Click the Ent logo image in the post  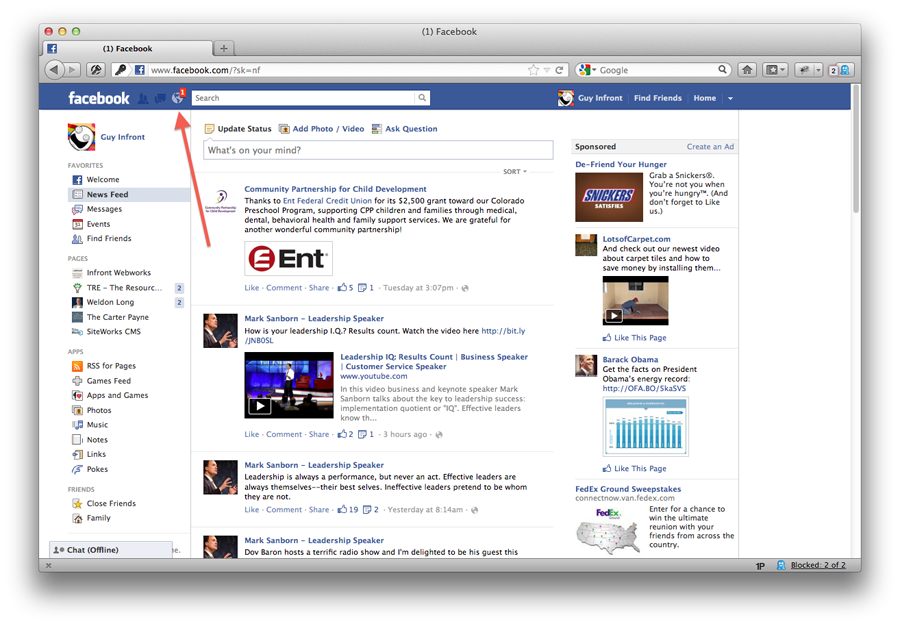point(288,258)
